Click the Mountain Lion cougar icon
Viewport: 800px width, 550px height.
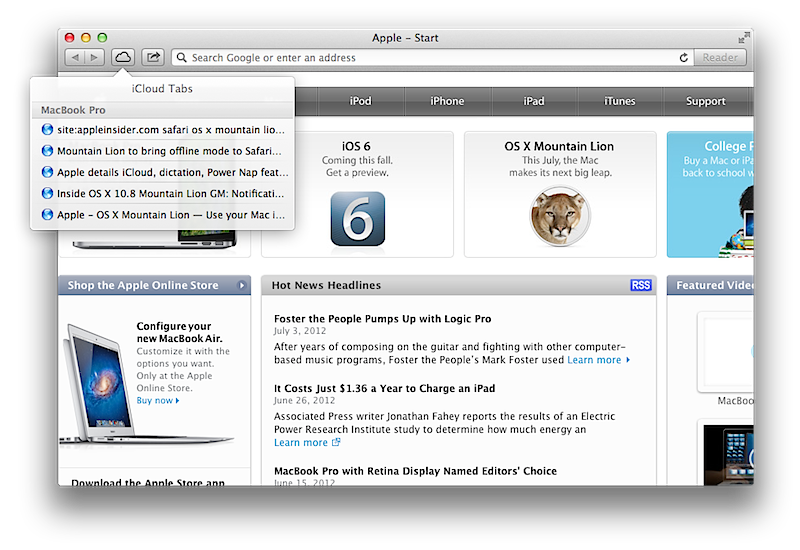(x=560, y=216)
